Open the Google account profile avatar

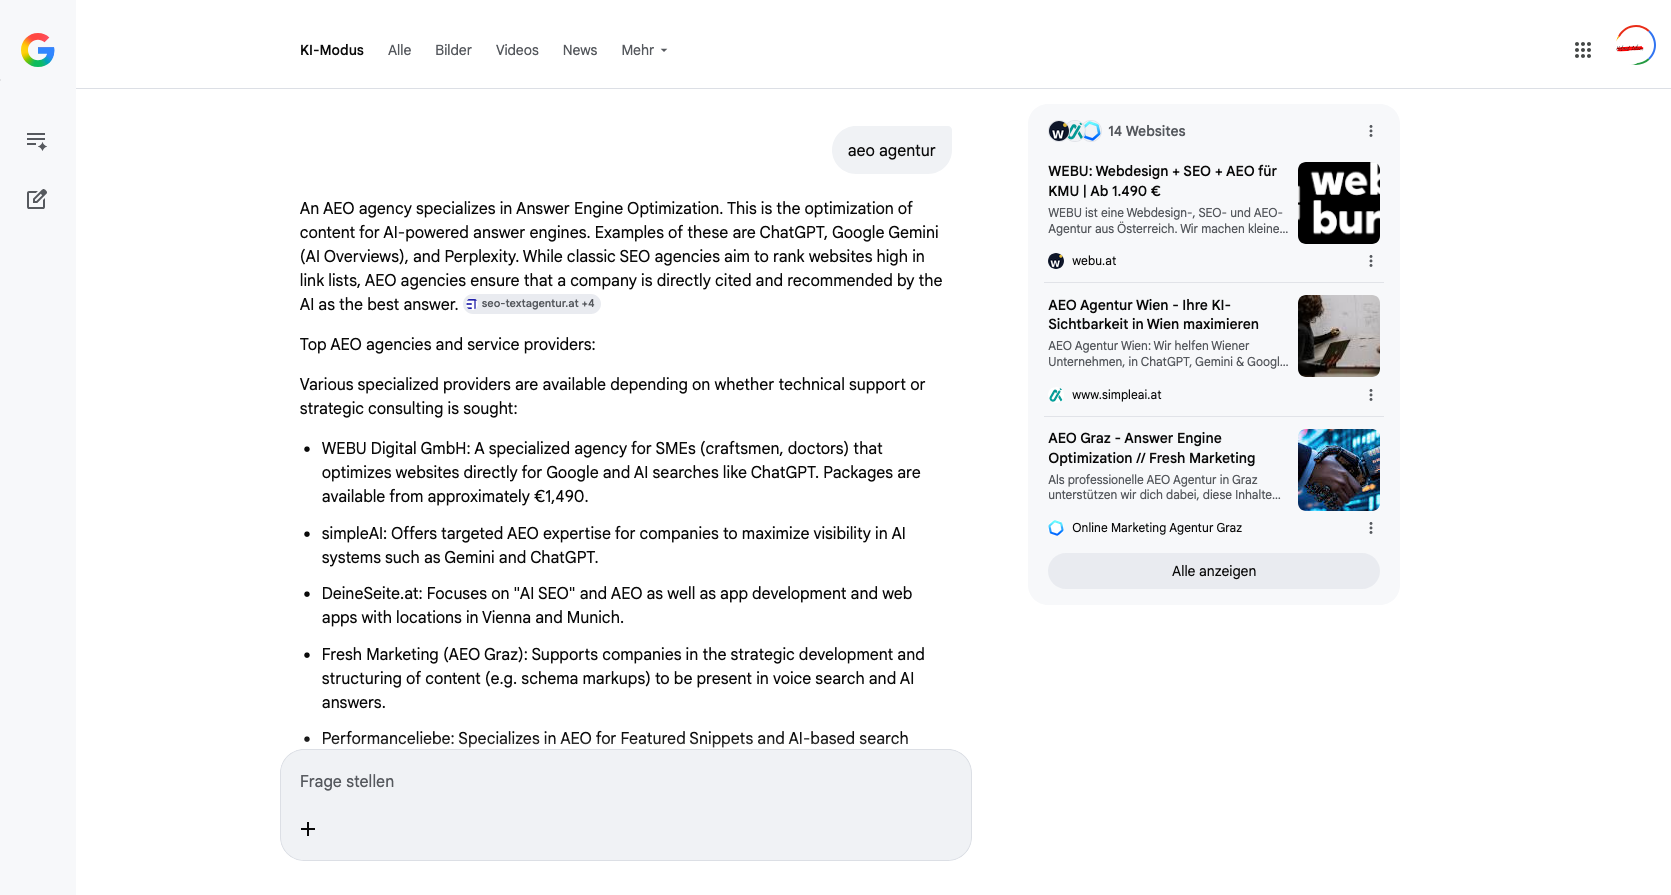[1635, 46]
